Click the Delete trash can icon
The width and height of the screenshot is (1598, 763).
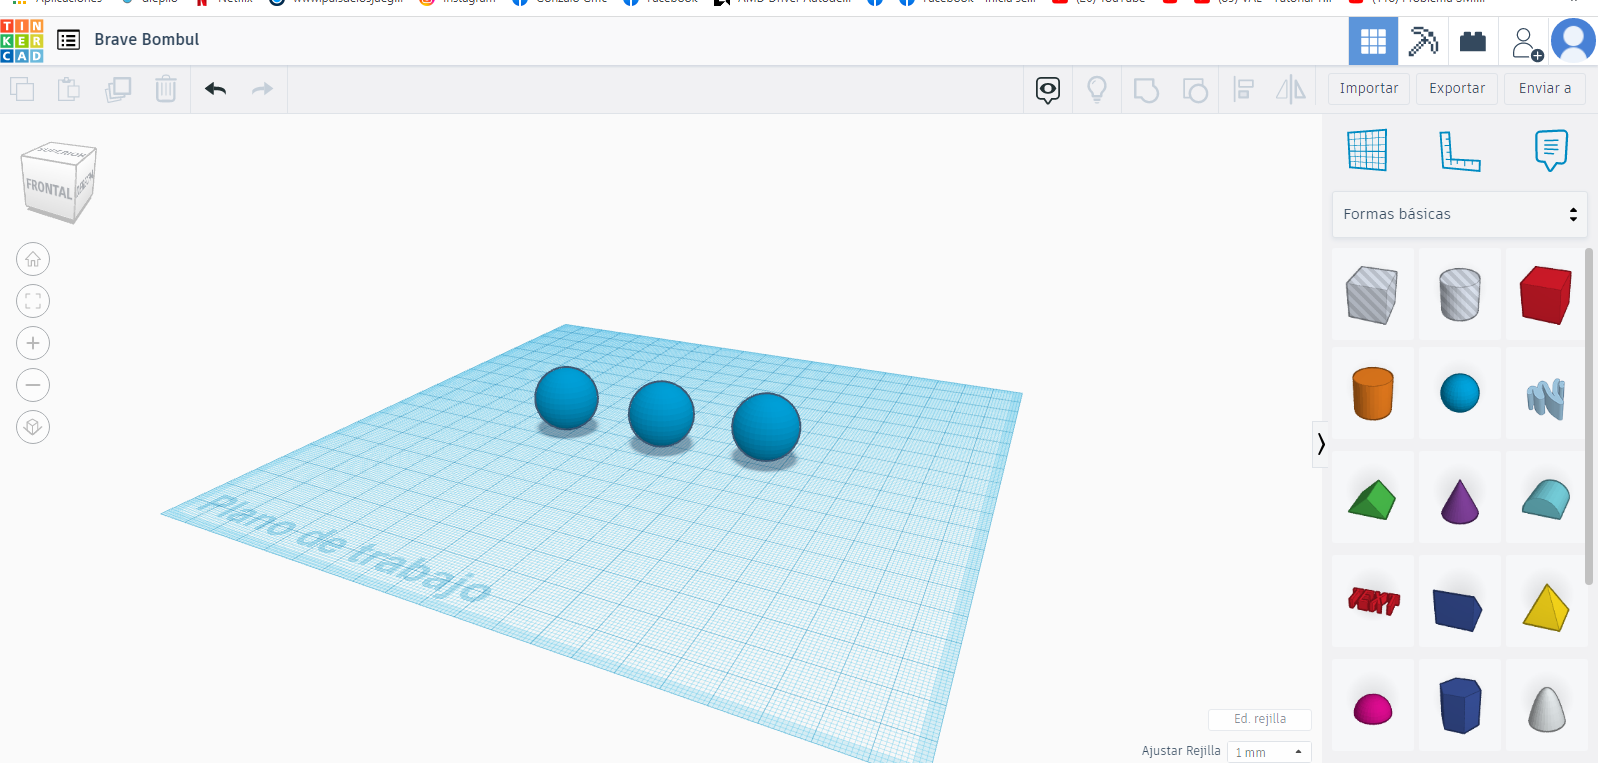coord(166,89)
